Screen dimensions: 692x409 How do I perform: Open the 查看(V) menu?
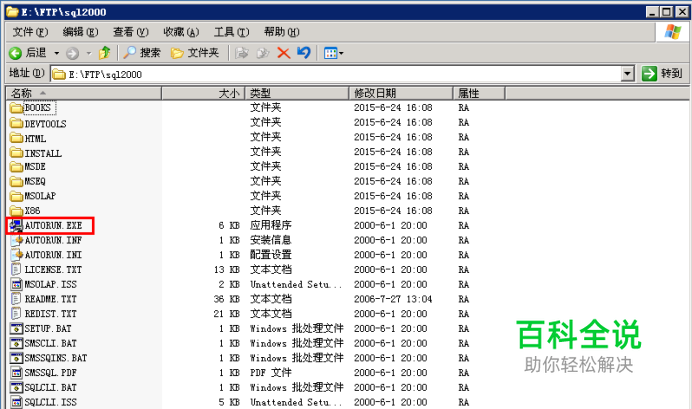coord(131,32)
